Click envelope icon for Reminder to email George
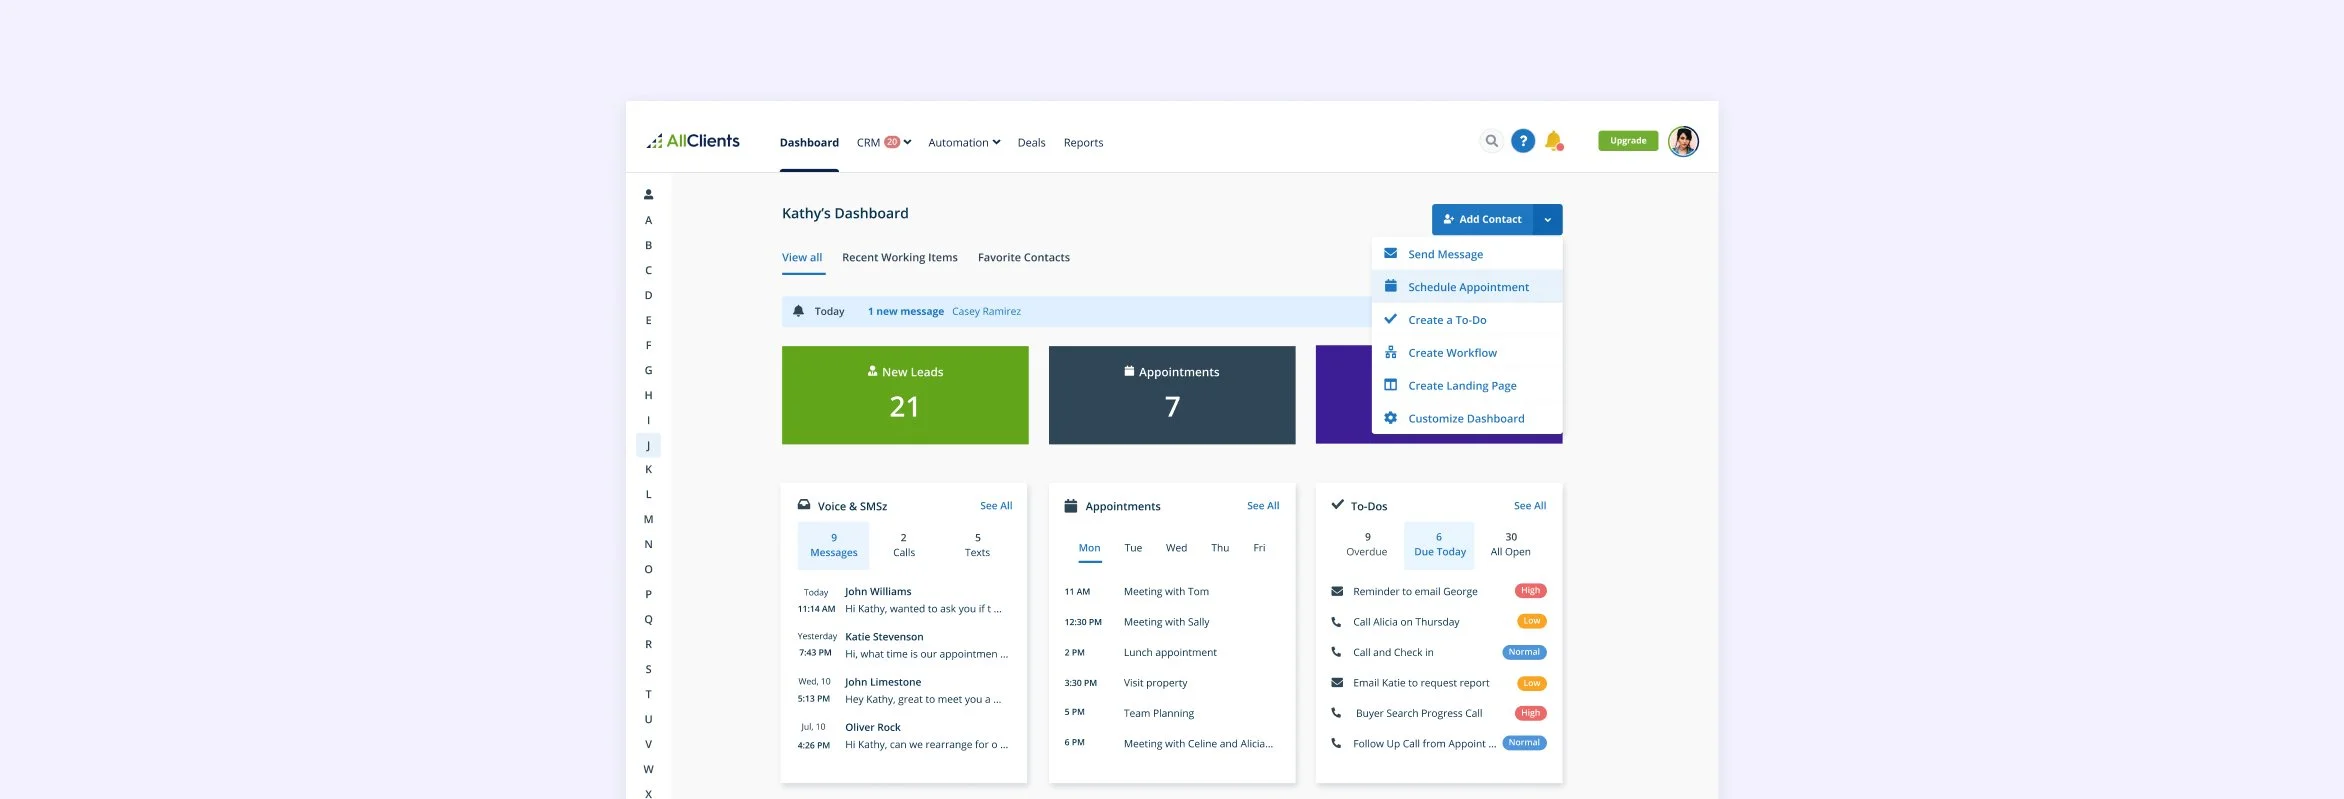2344x799 pixels. 1337,591
